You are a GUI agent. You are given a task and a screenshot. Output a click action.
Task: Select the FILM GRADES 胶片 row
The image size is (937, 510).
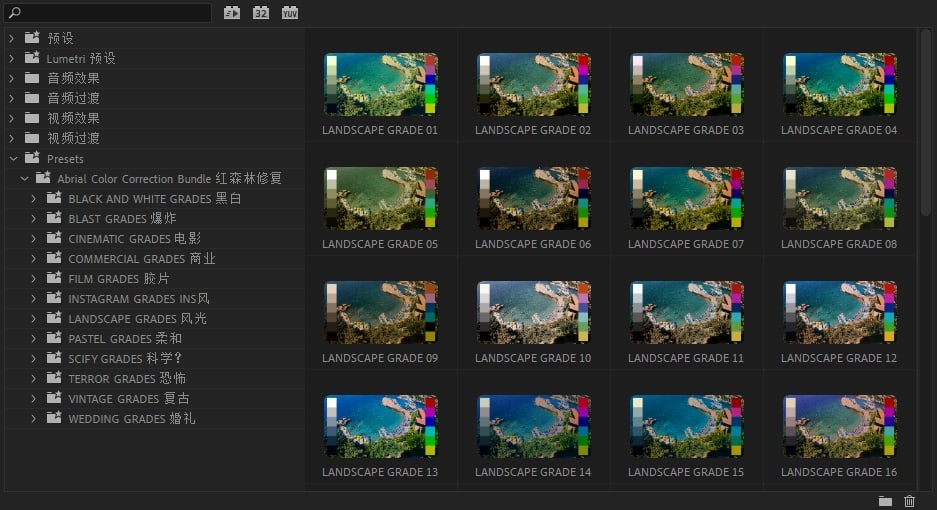[x=155, y=279]
